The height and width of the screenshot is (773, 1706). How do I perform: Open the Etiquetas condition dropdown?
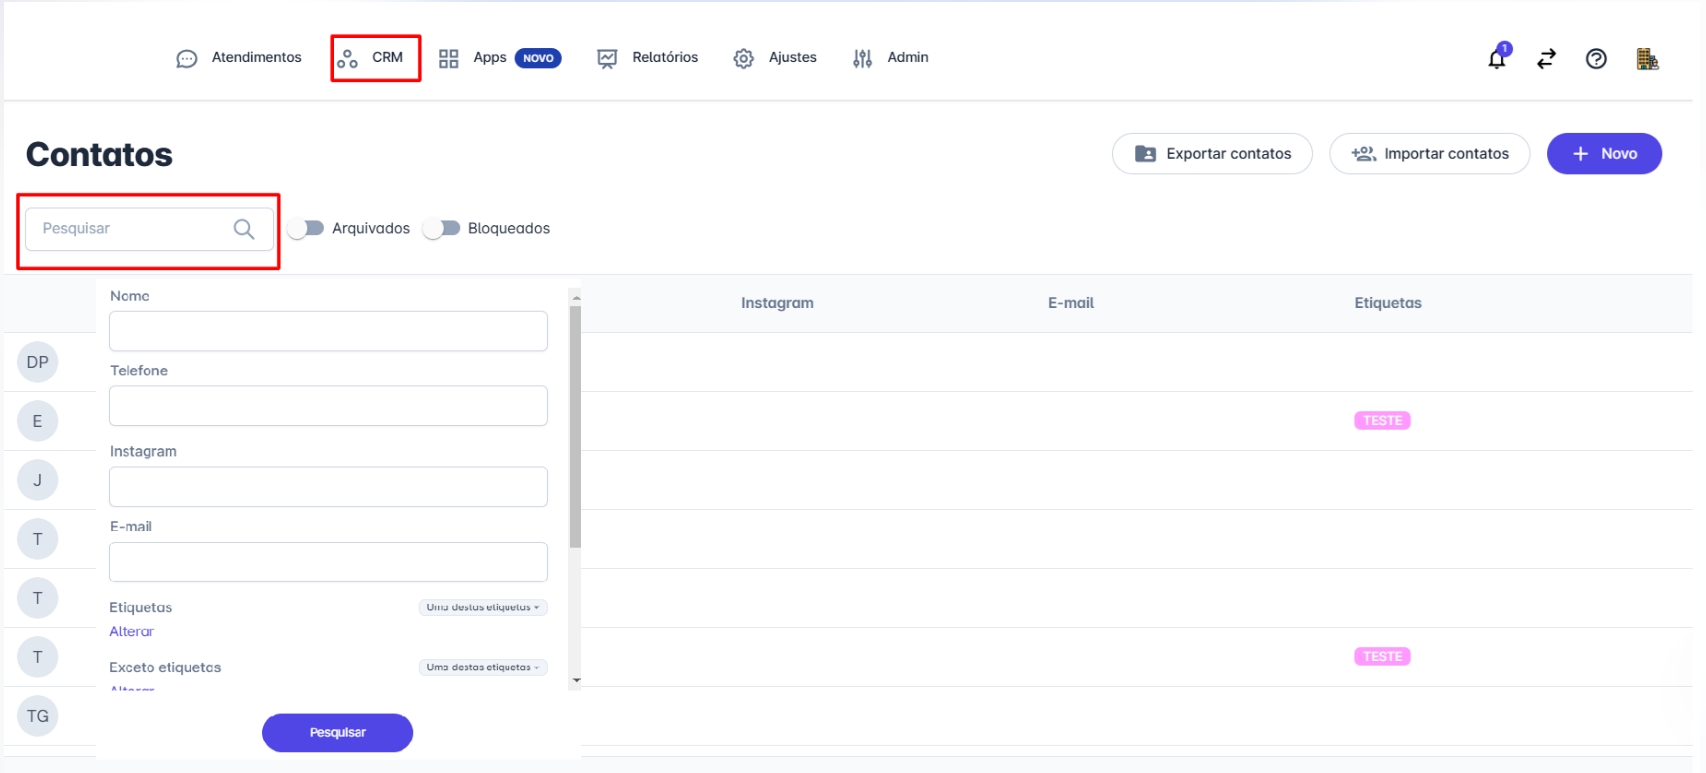point(482,607)
